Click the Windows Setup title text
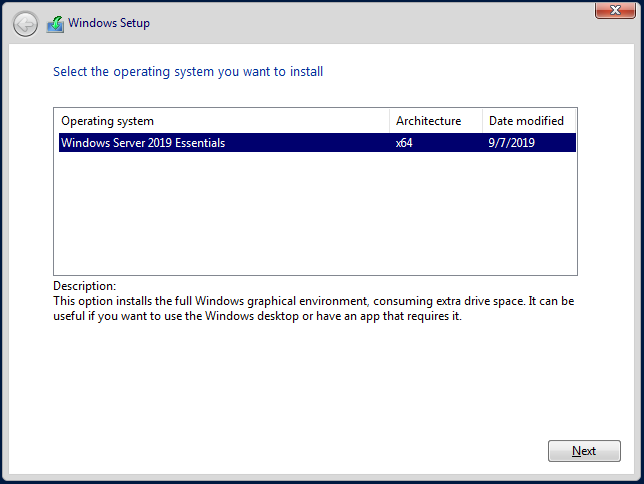644x484 pixels. pyautogui.click(x=109, y=23)
